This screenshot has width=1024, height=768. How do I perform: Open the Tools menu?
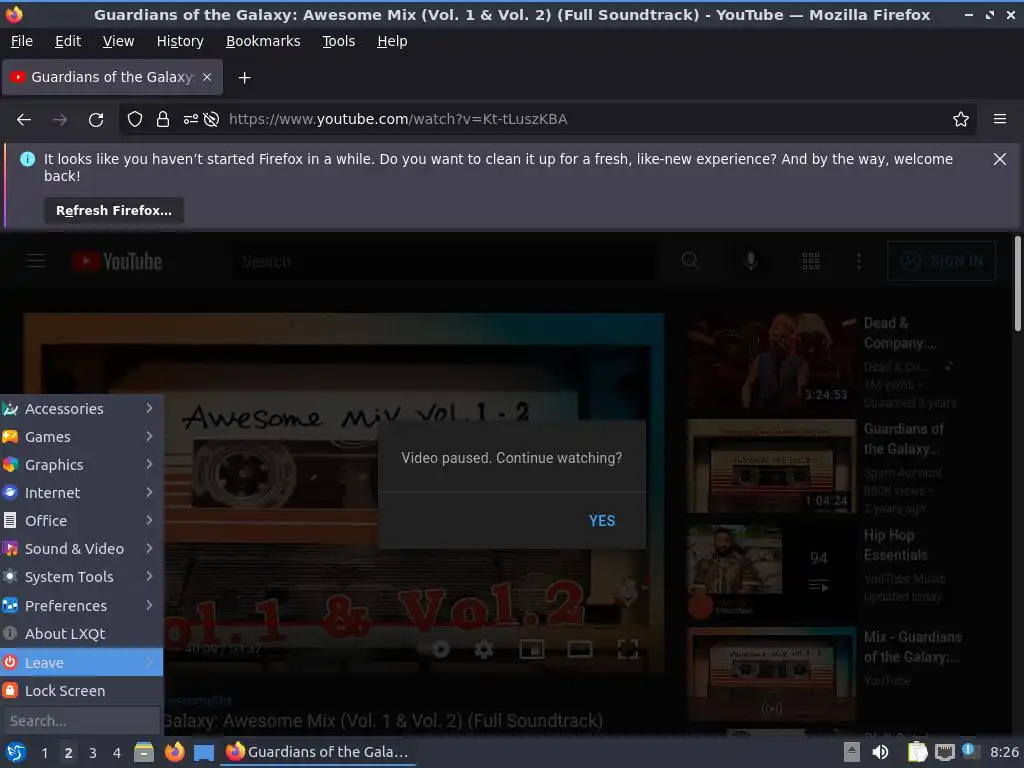pos(338,41)
